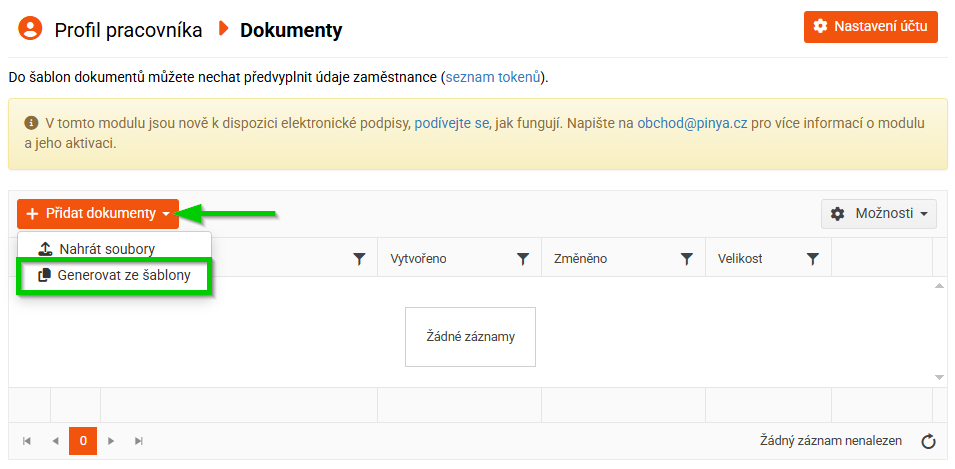Go to previous page of grid
This screenshot has width=955, height=469.
pos(55,441)
